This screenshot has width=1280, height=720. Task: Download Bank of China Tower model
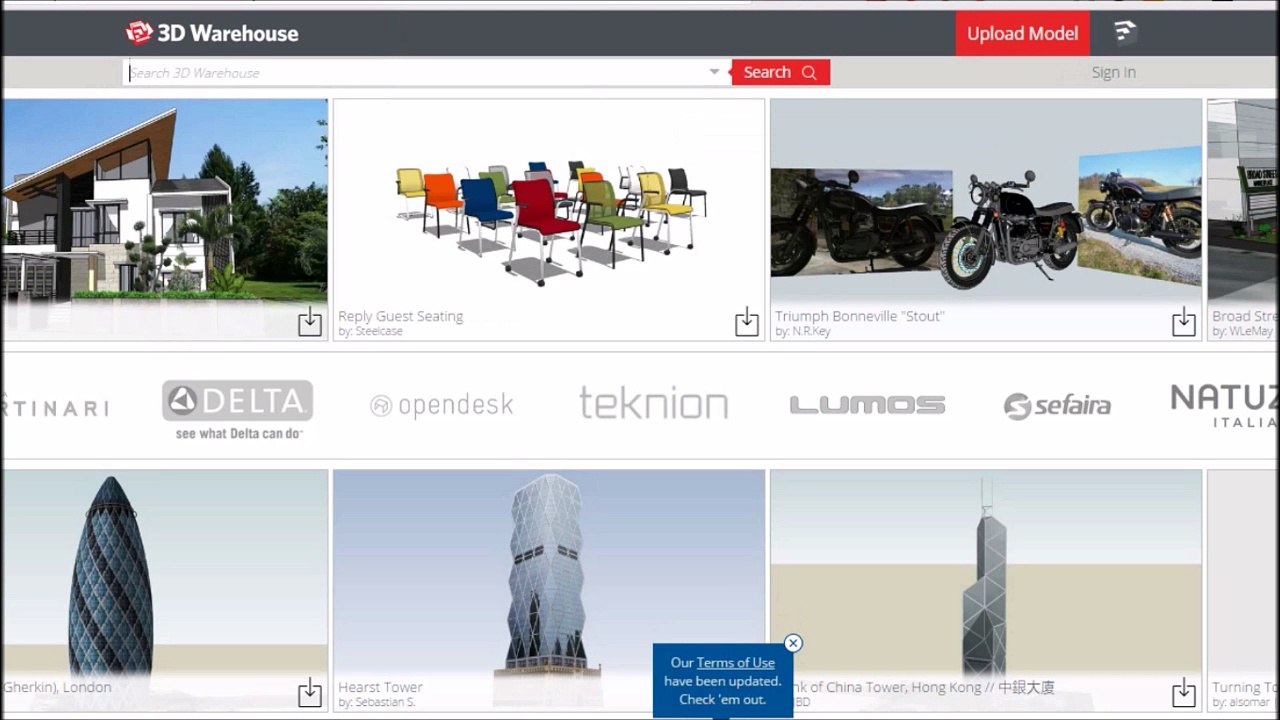pyautogui.click(x=1184, y=692)
